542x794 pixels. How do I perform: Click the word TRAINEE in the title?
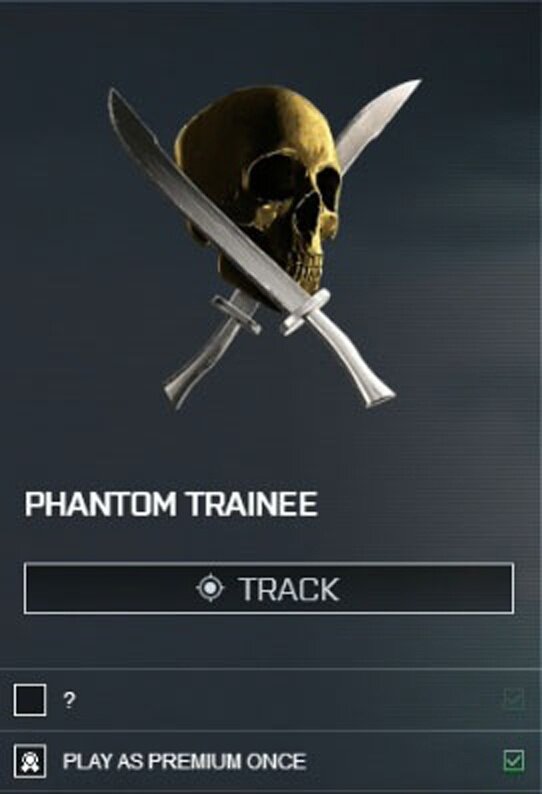[252, 504]
